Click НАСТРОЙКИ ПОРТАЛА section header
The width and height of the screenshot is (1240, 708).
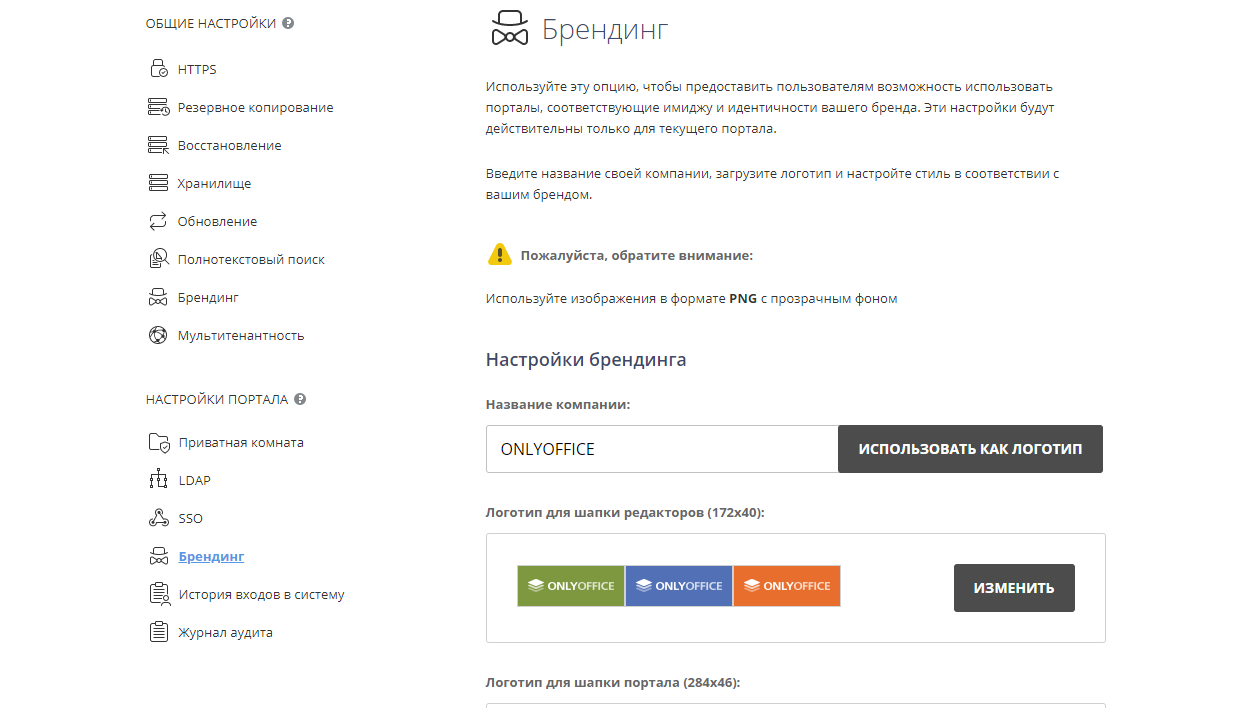tap(217, 399)
